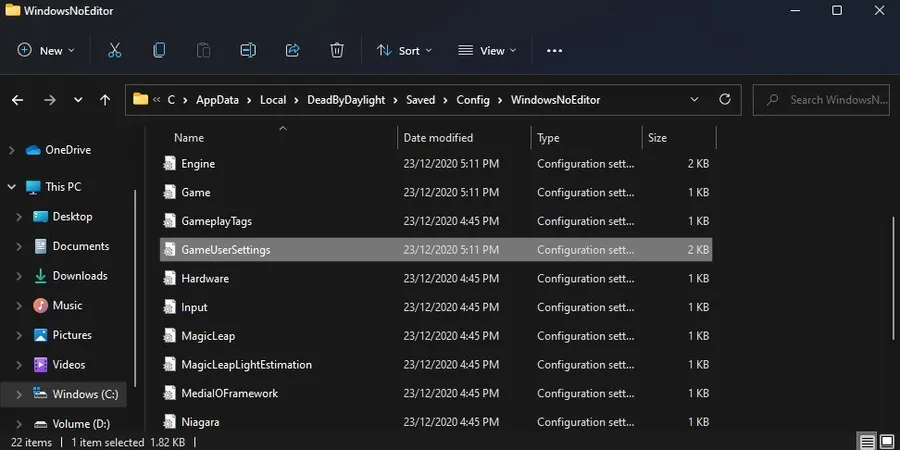The width and height of the screenshot is (900, 450).
Task: Expand the Desktop tree node
Action: (19, 217)
